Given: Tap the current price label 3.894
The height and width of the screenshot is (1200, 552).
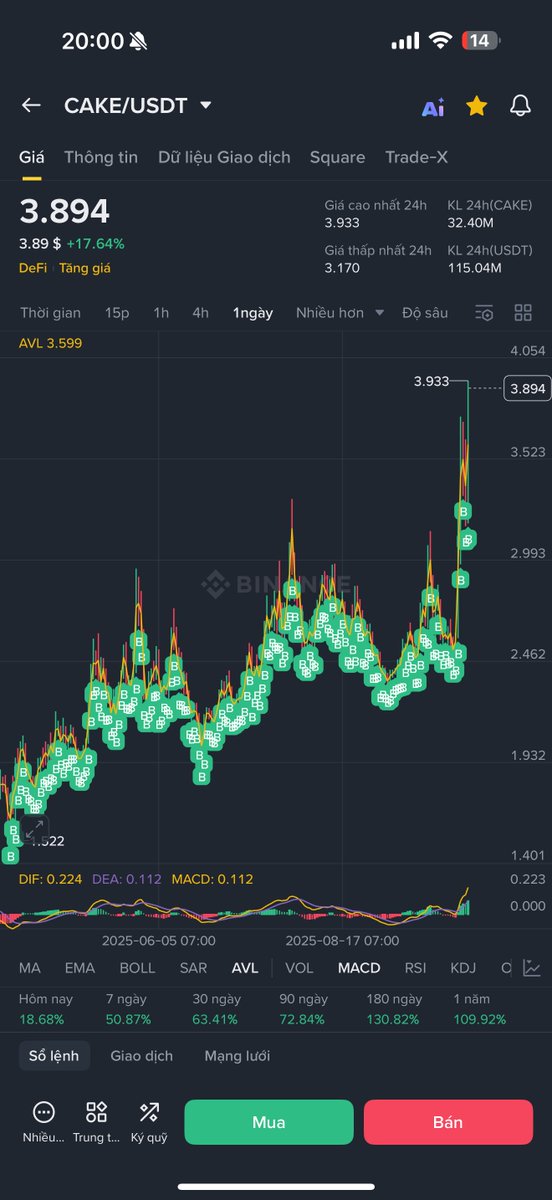Looking at the screenshot, I should point(527,389).
